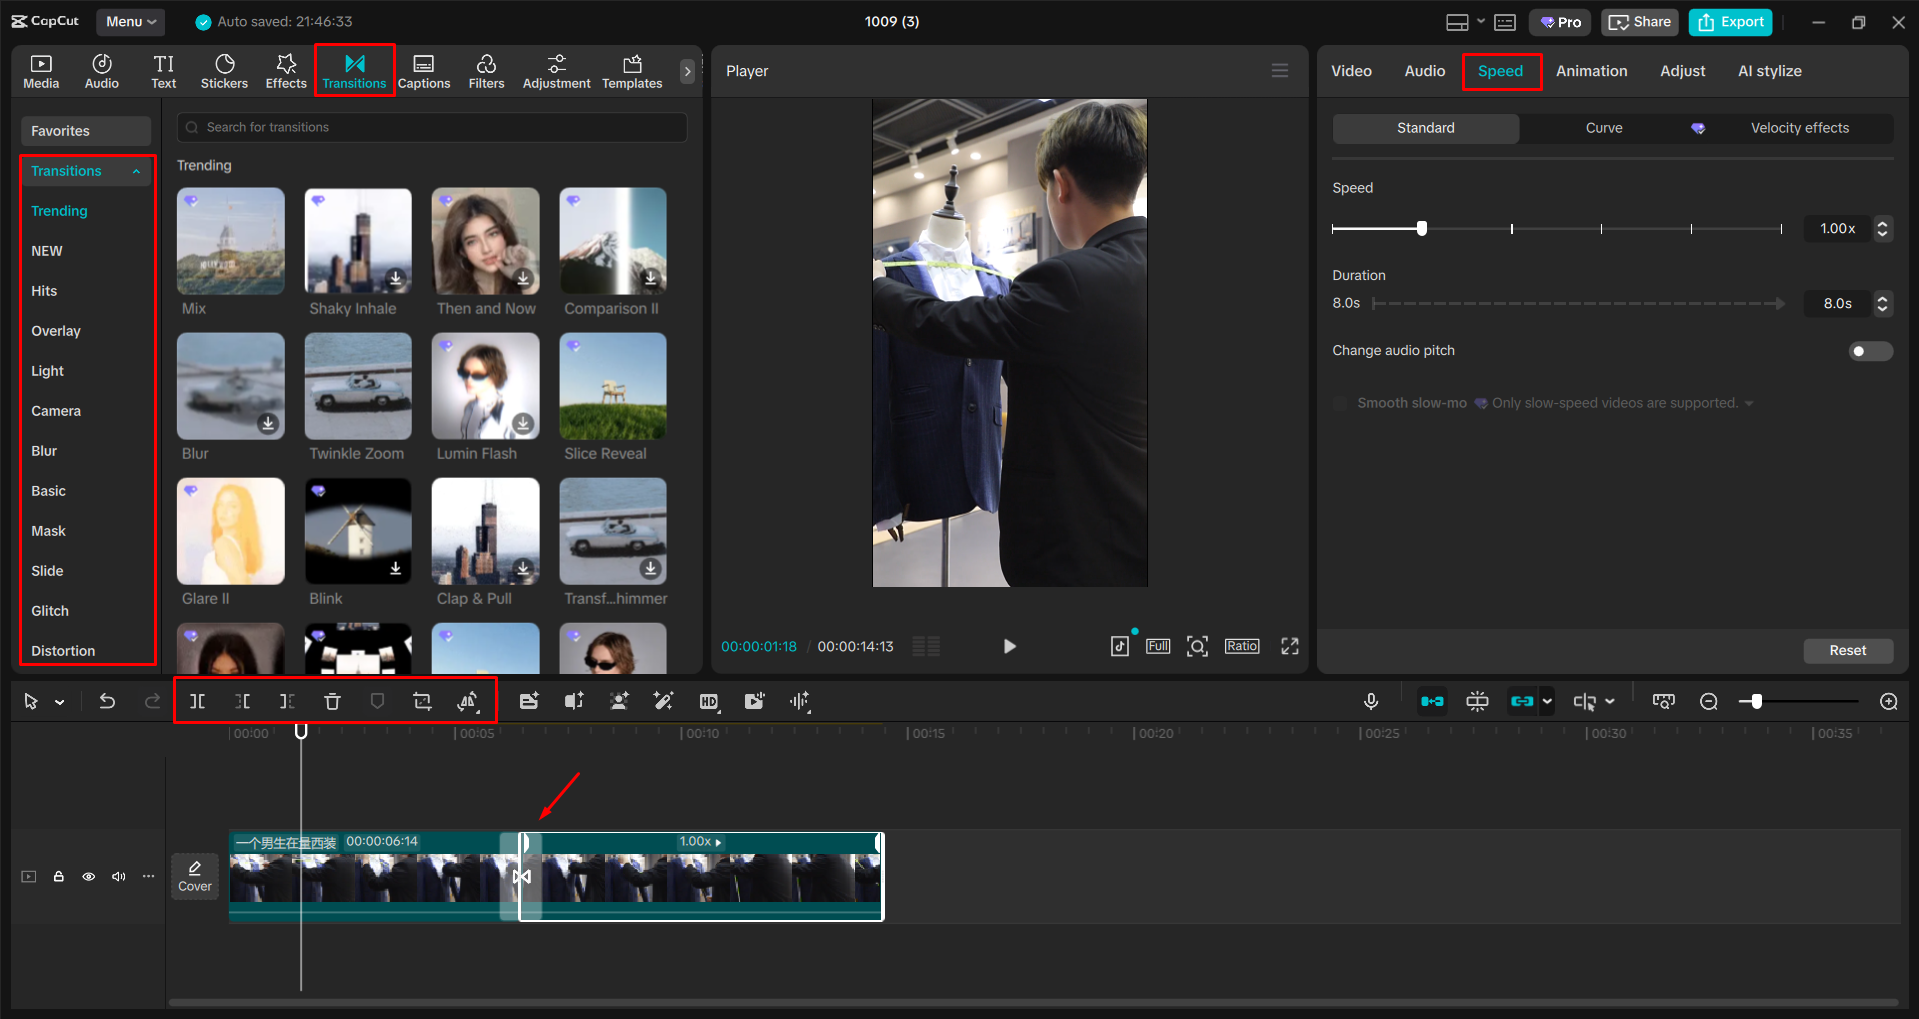Select the Mirror/flip tool above the timeline

point(467,701)
